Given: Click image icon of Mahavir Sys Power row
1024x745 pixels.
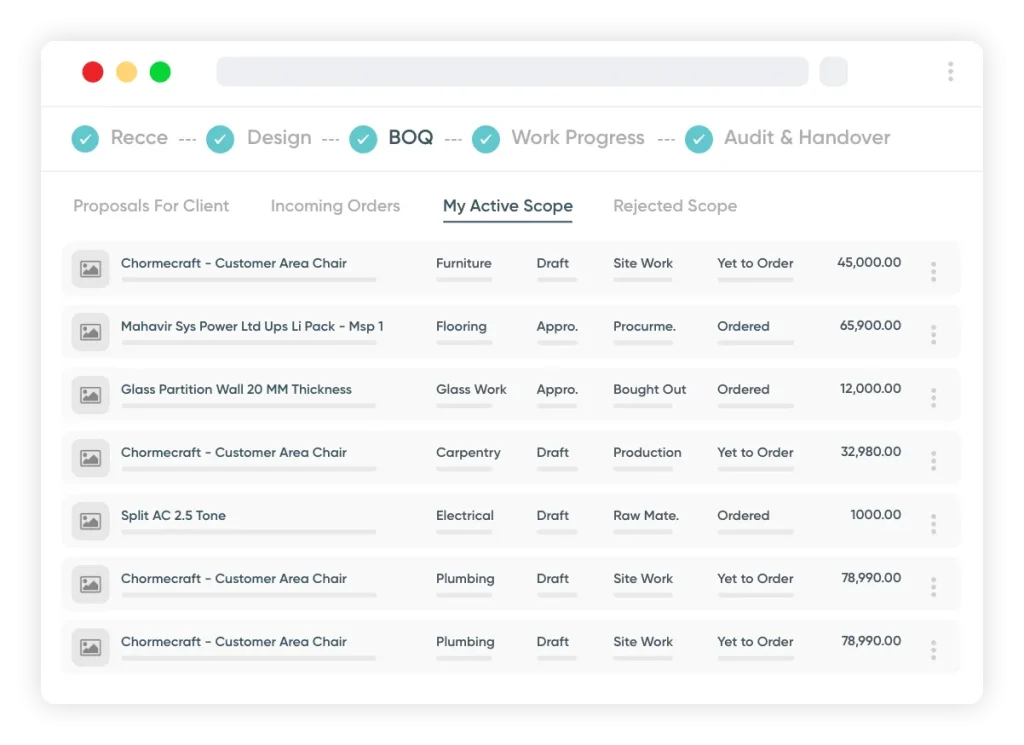Looking at the screenshot, I should (90, 332).
